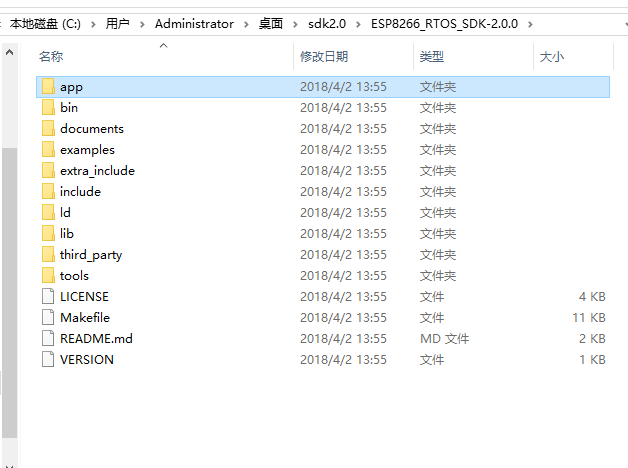628x468 pixels.
Task: Expand chevron after 用户 breadcrumb
Action: [x=142, y=24]
